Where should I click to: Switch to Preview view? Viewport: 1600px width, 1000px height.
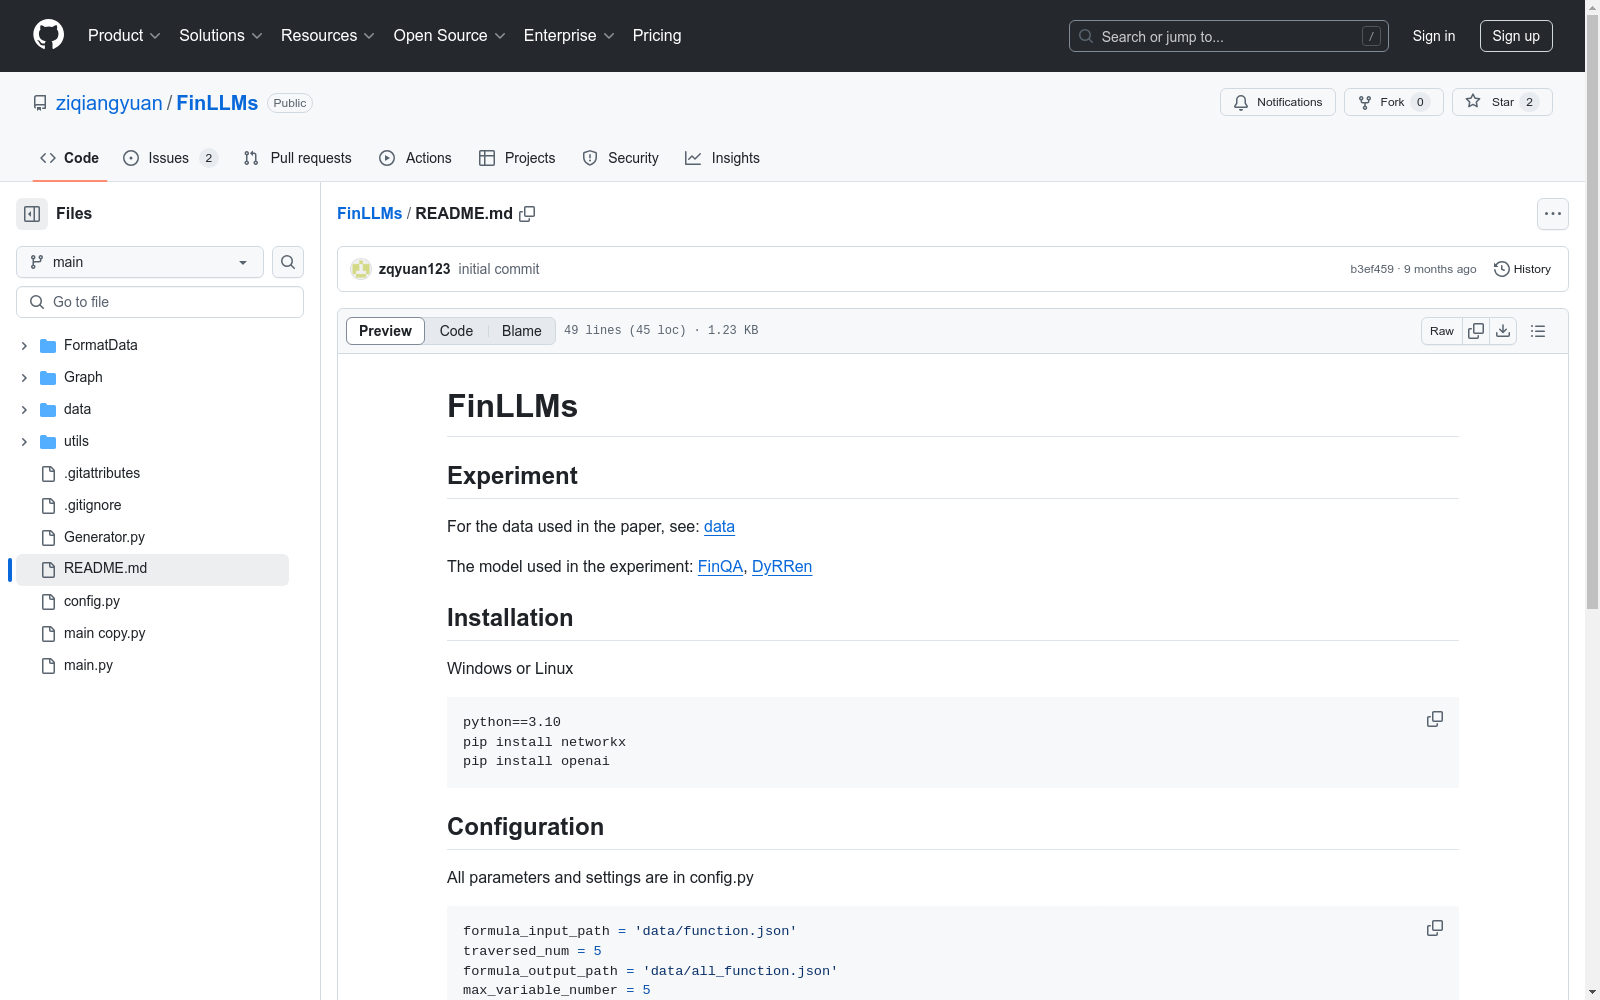(x=385, y=331)
